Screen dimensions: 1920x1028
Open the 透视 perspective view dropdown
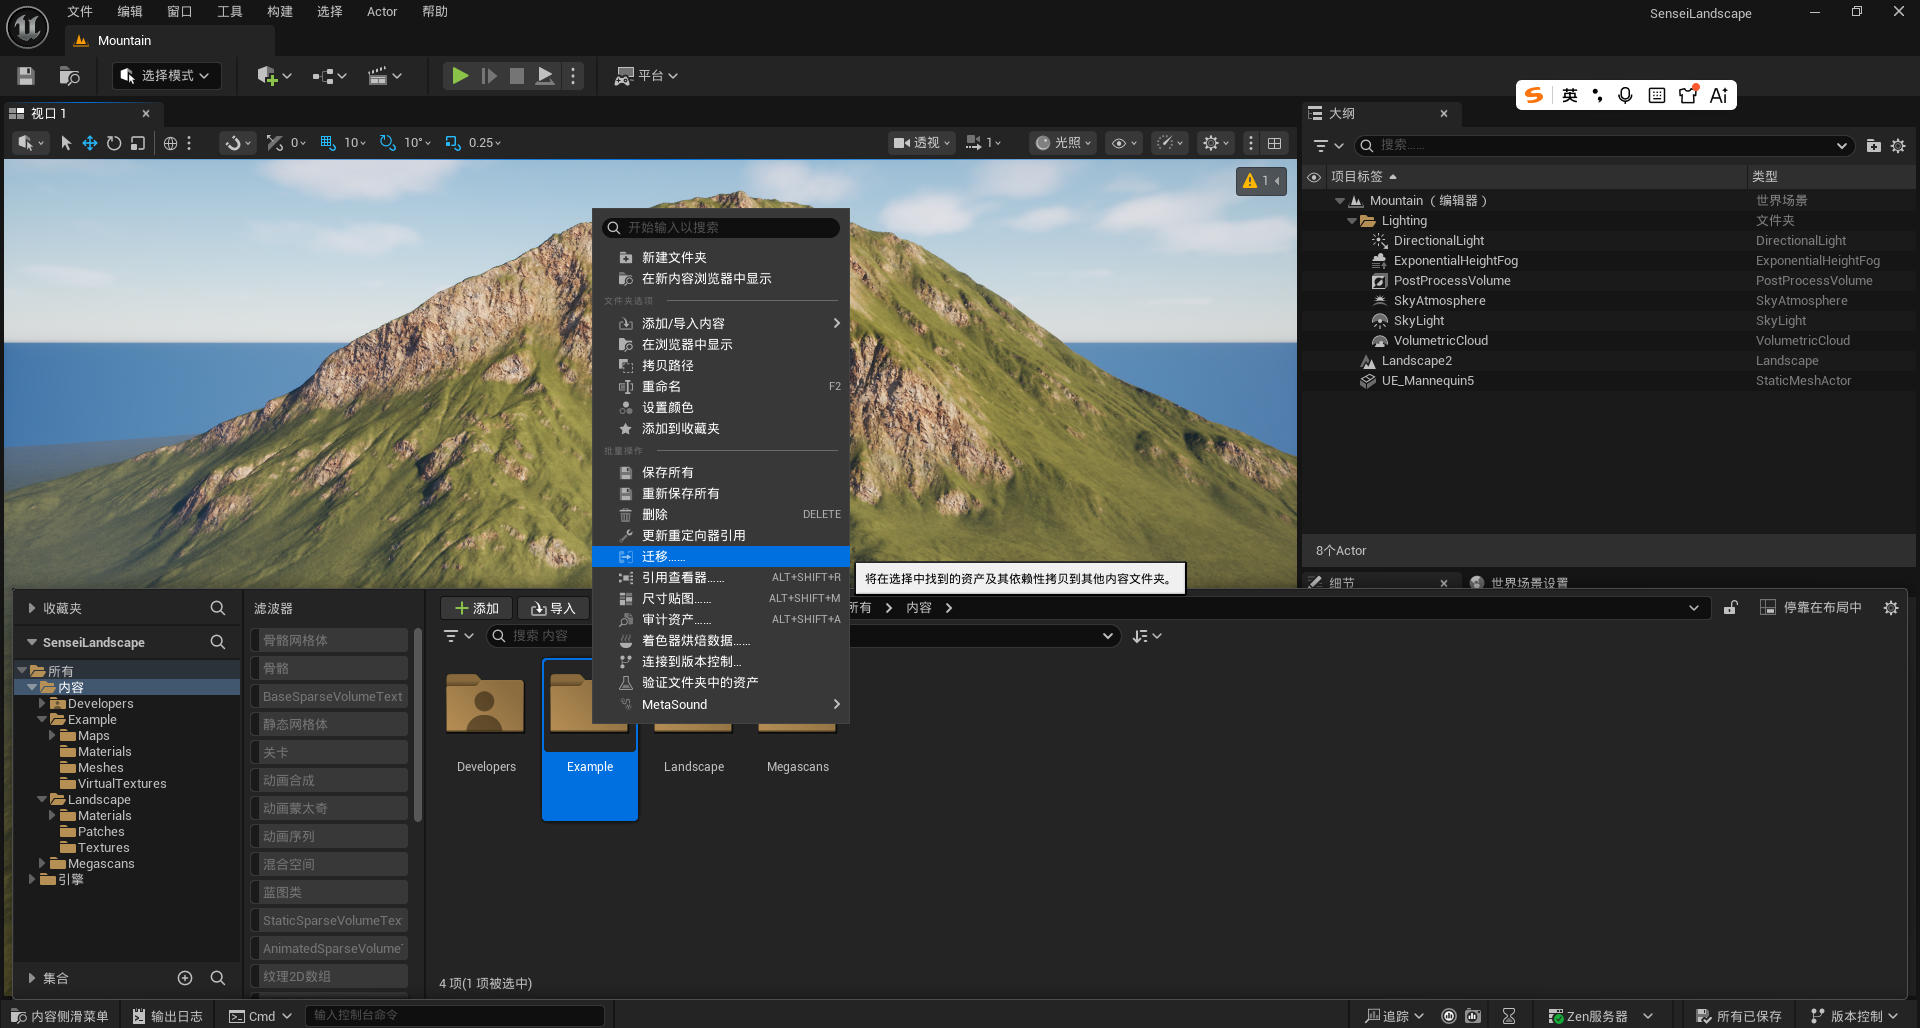922,143
